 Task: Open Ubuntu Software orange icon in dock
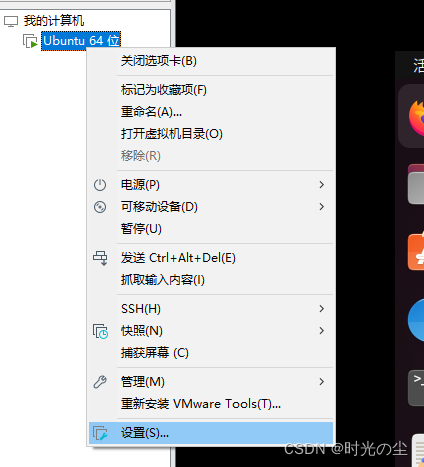pos(416,251)
